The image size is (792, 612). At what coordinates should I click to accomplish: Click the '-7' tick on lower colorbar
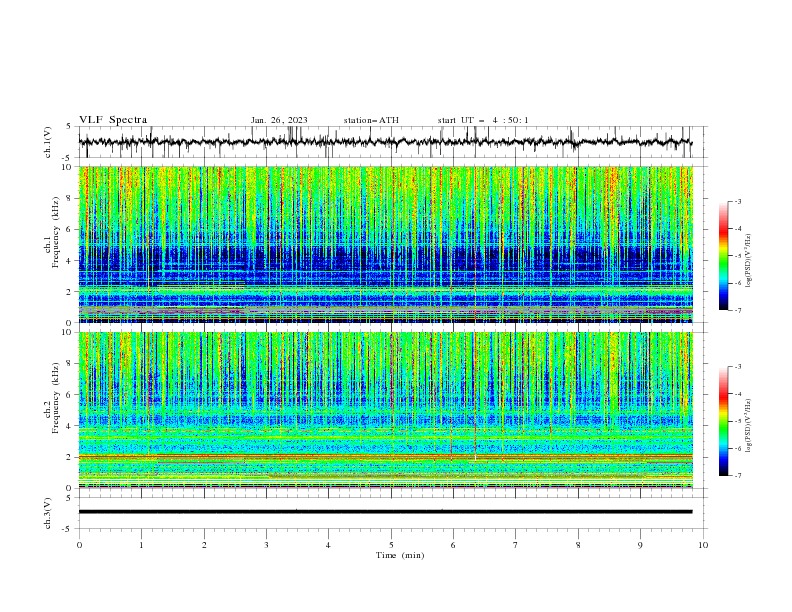click(737, 476)
